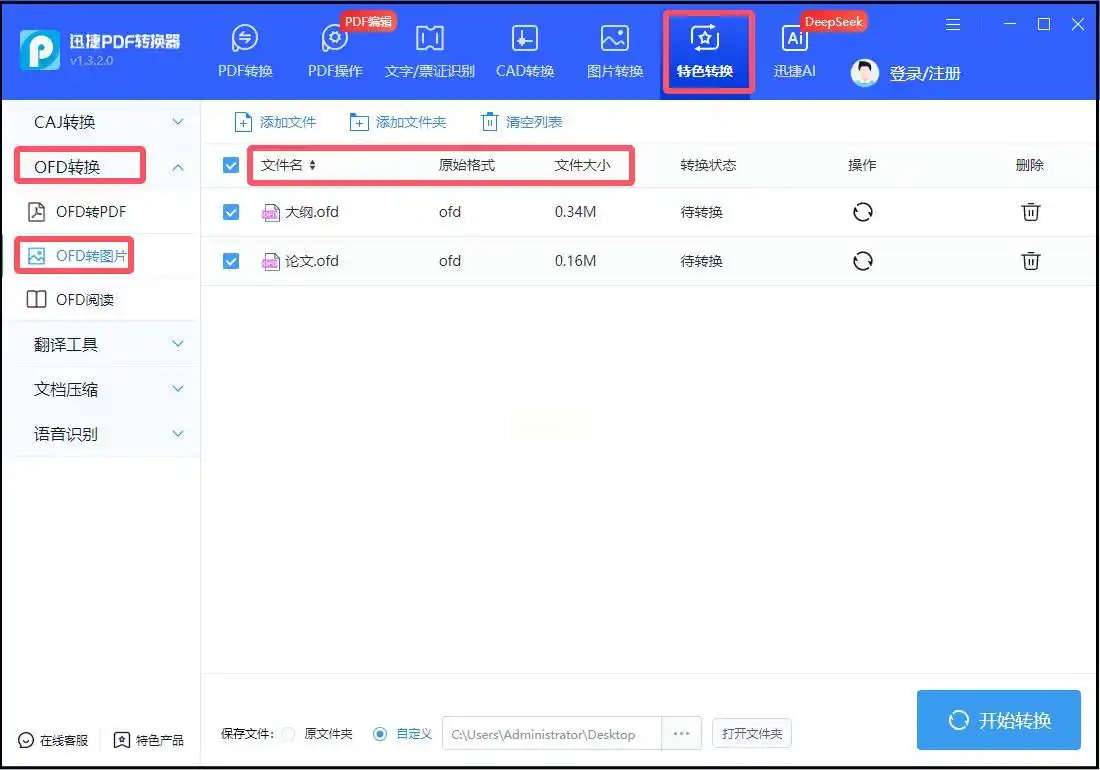
Task: Click the 开始转换 button
Action: pyautogui.click(x=998, y=720)
